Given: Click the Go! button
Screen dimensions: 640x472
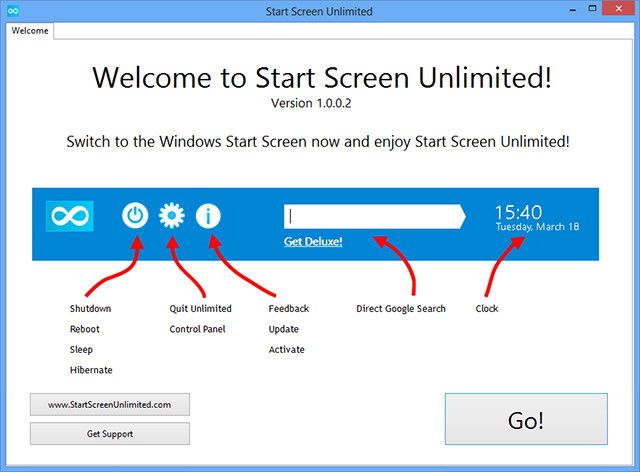Looking at the screenshot, I should pyautogui.click(x=526, y=419).
